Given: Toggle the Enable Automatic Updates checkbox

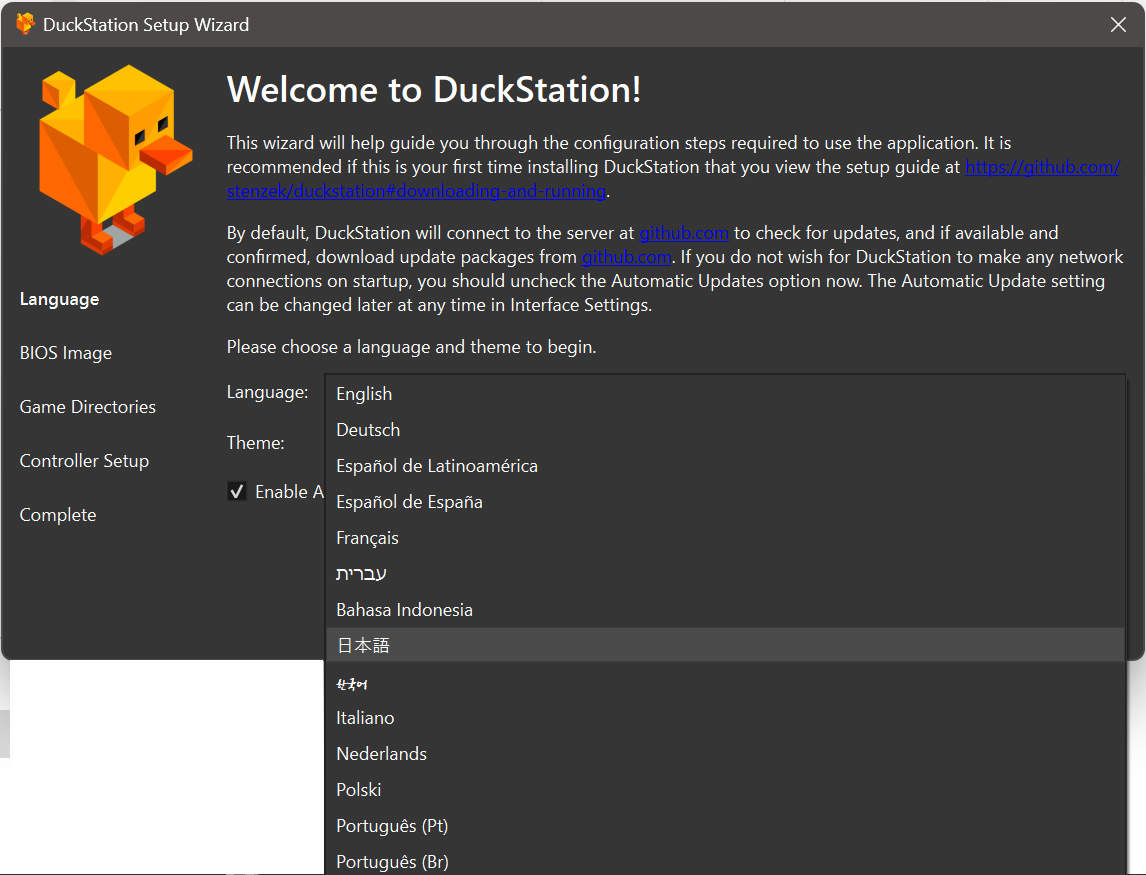Looking at the screenshot, I should 237,491.
